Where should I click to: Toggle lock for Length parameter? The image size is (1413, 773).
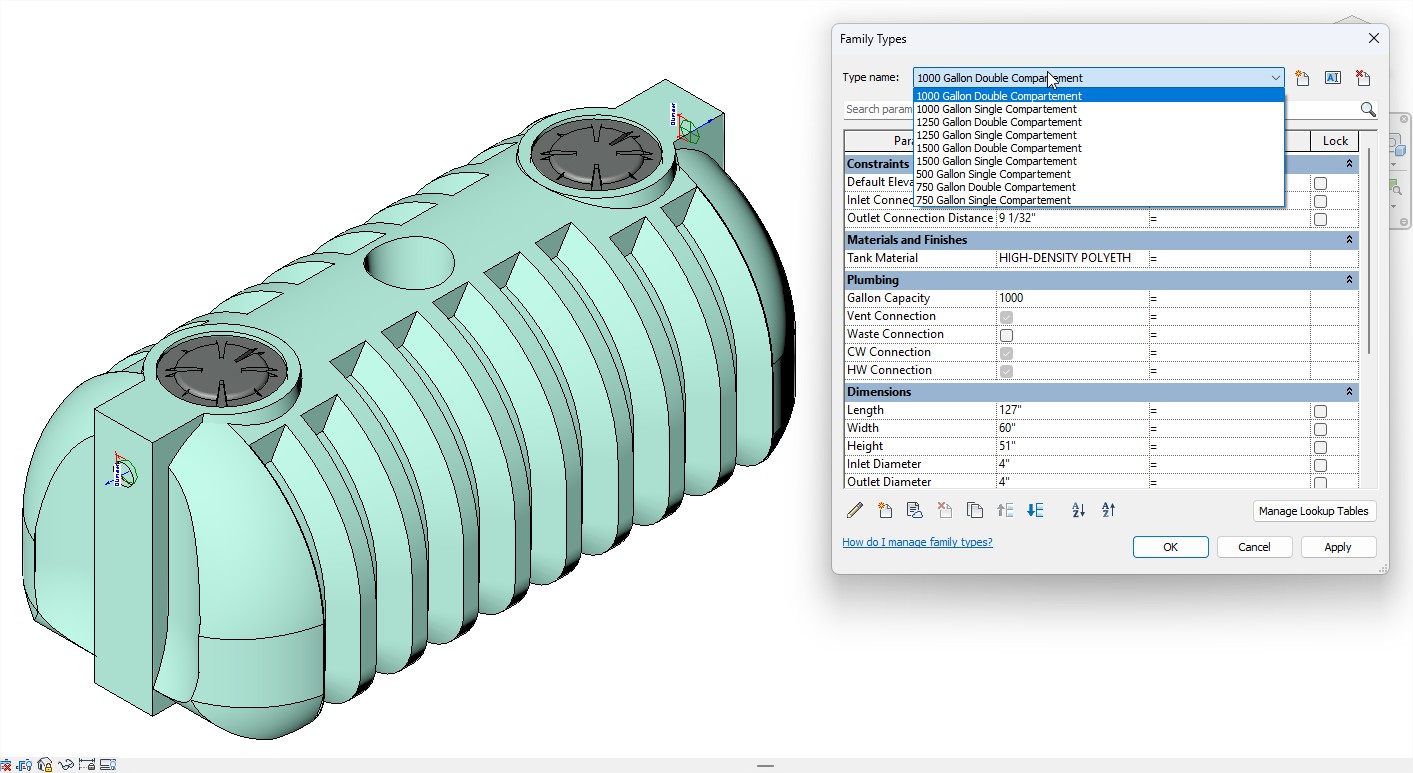(x=1320, y=411)
